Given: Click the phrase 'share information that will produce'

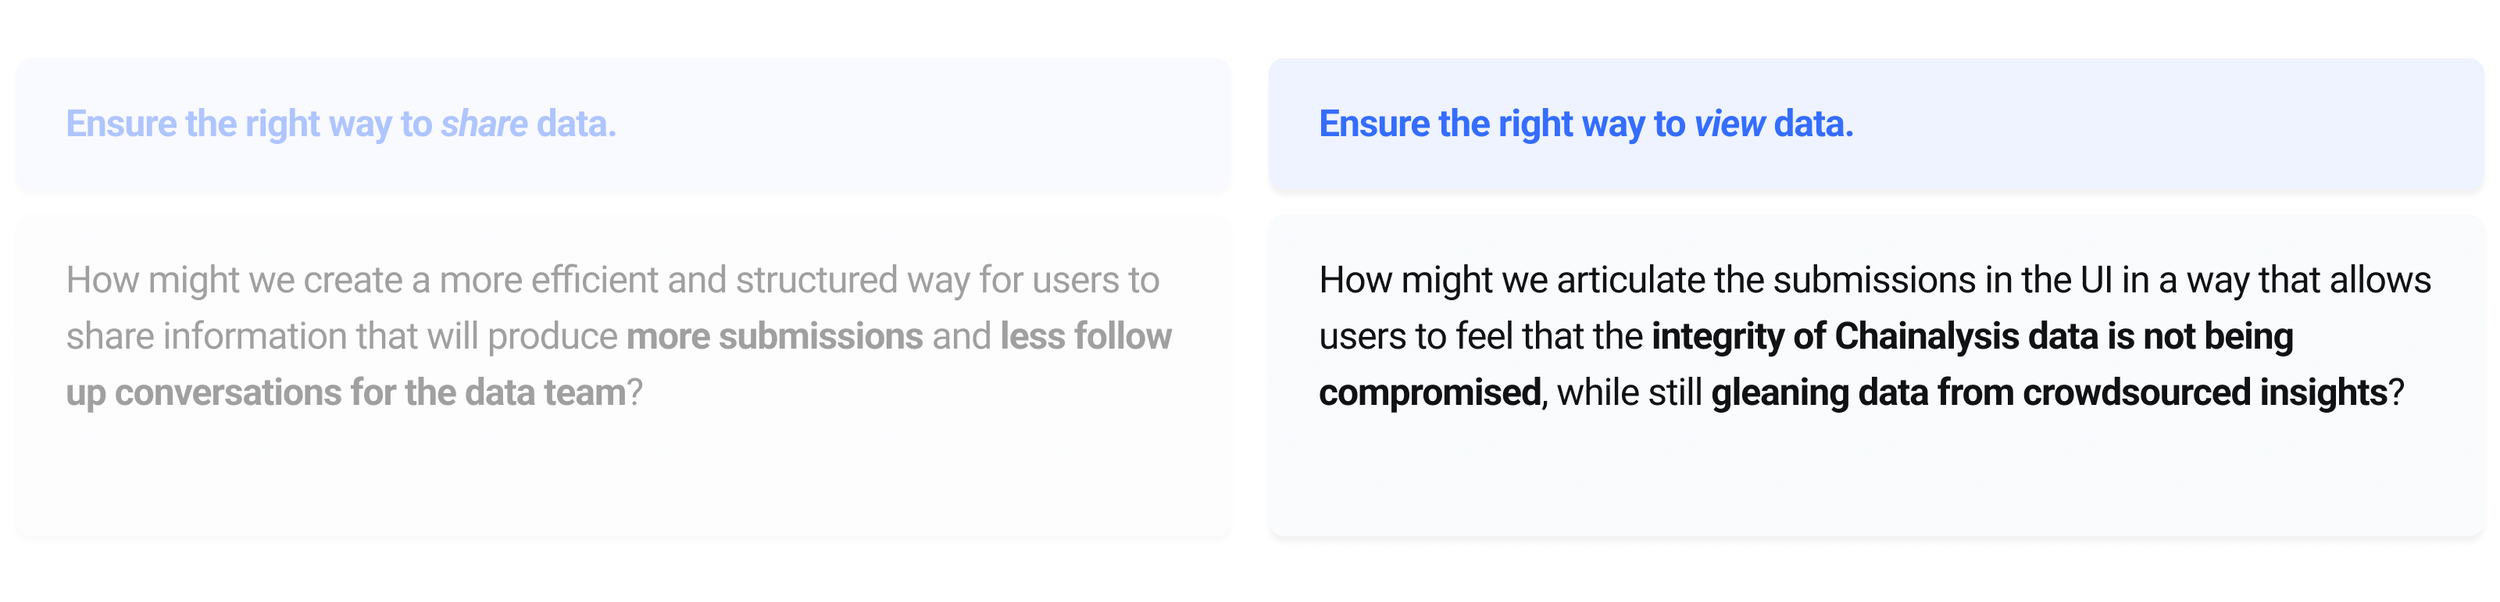Looking at the screenshot, I should [x=342, y=336].
